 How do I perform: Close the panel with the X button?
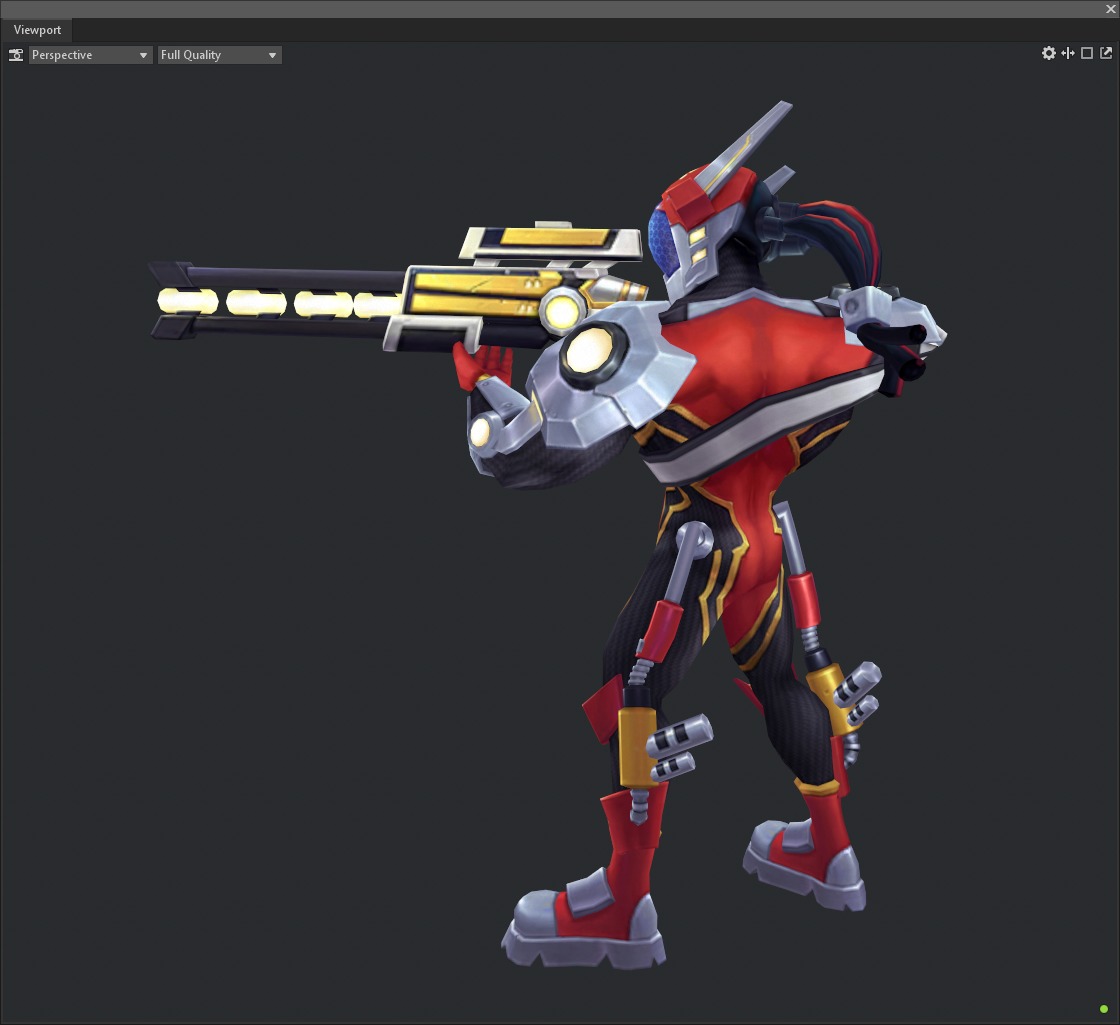(1111, 9)
